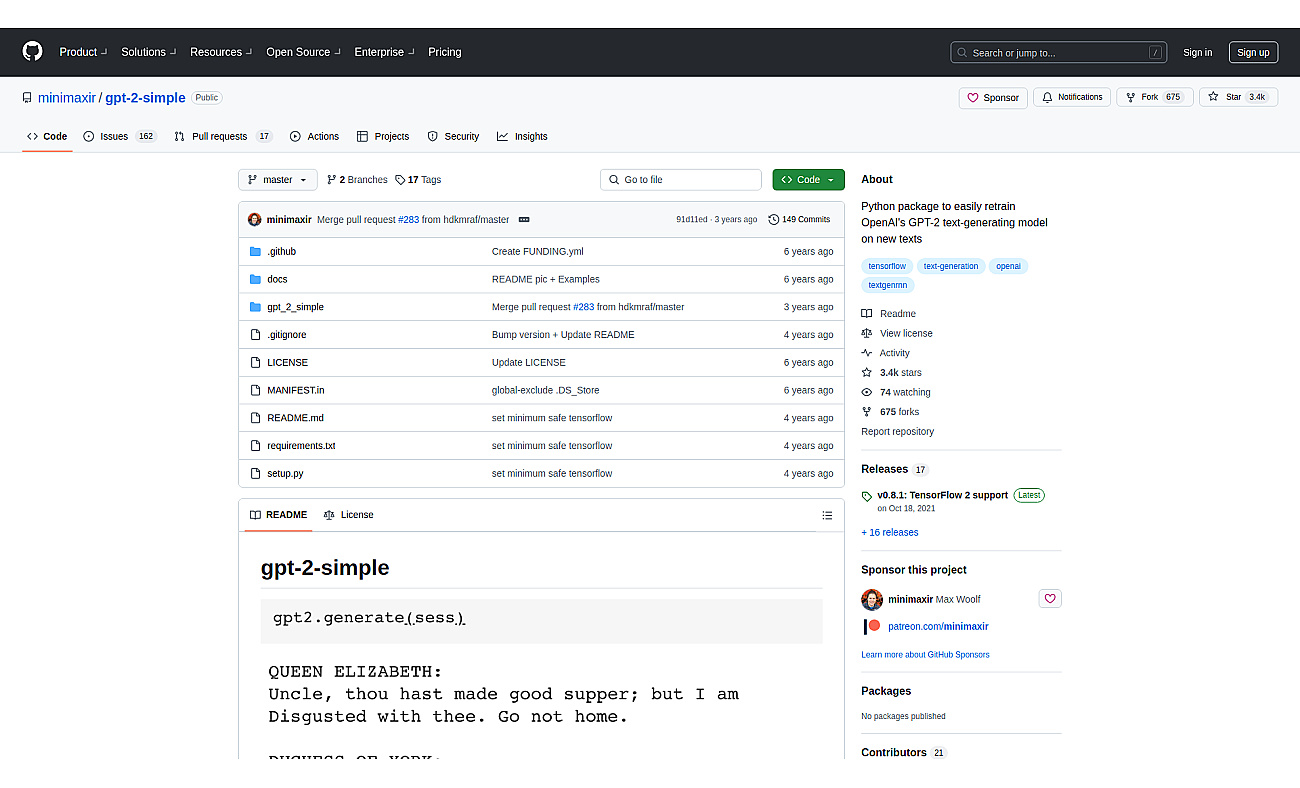The image size is (1300, 788).
Task: View the 3.4k stars link
Action: (892, 373)
